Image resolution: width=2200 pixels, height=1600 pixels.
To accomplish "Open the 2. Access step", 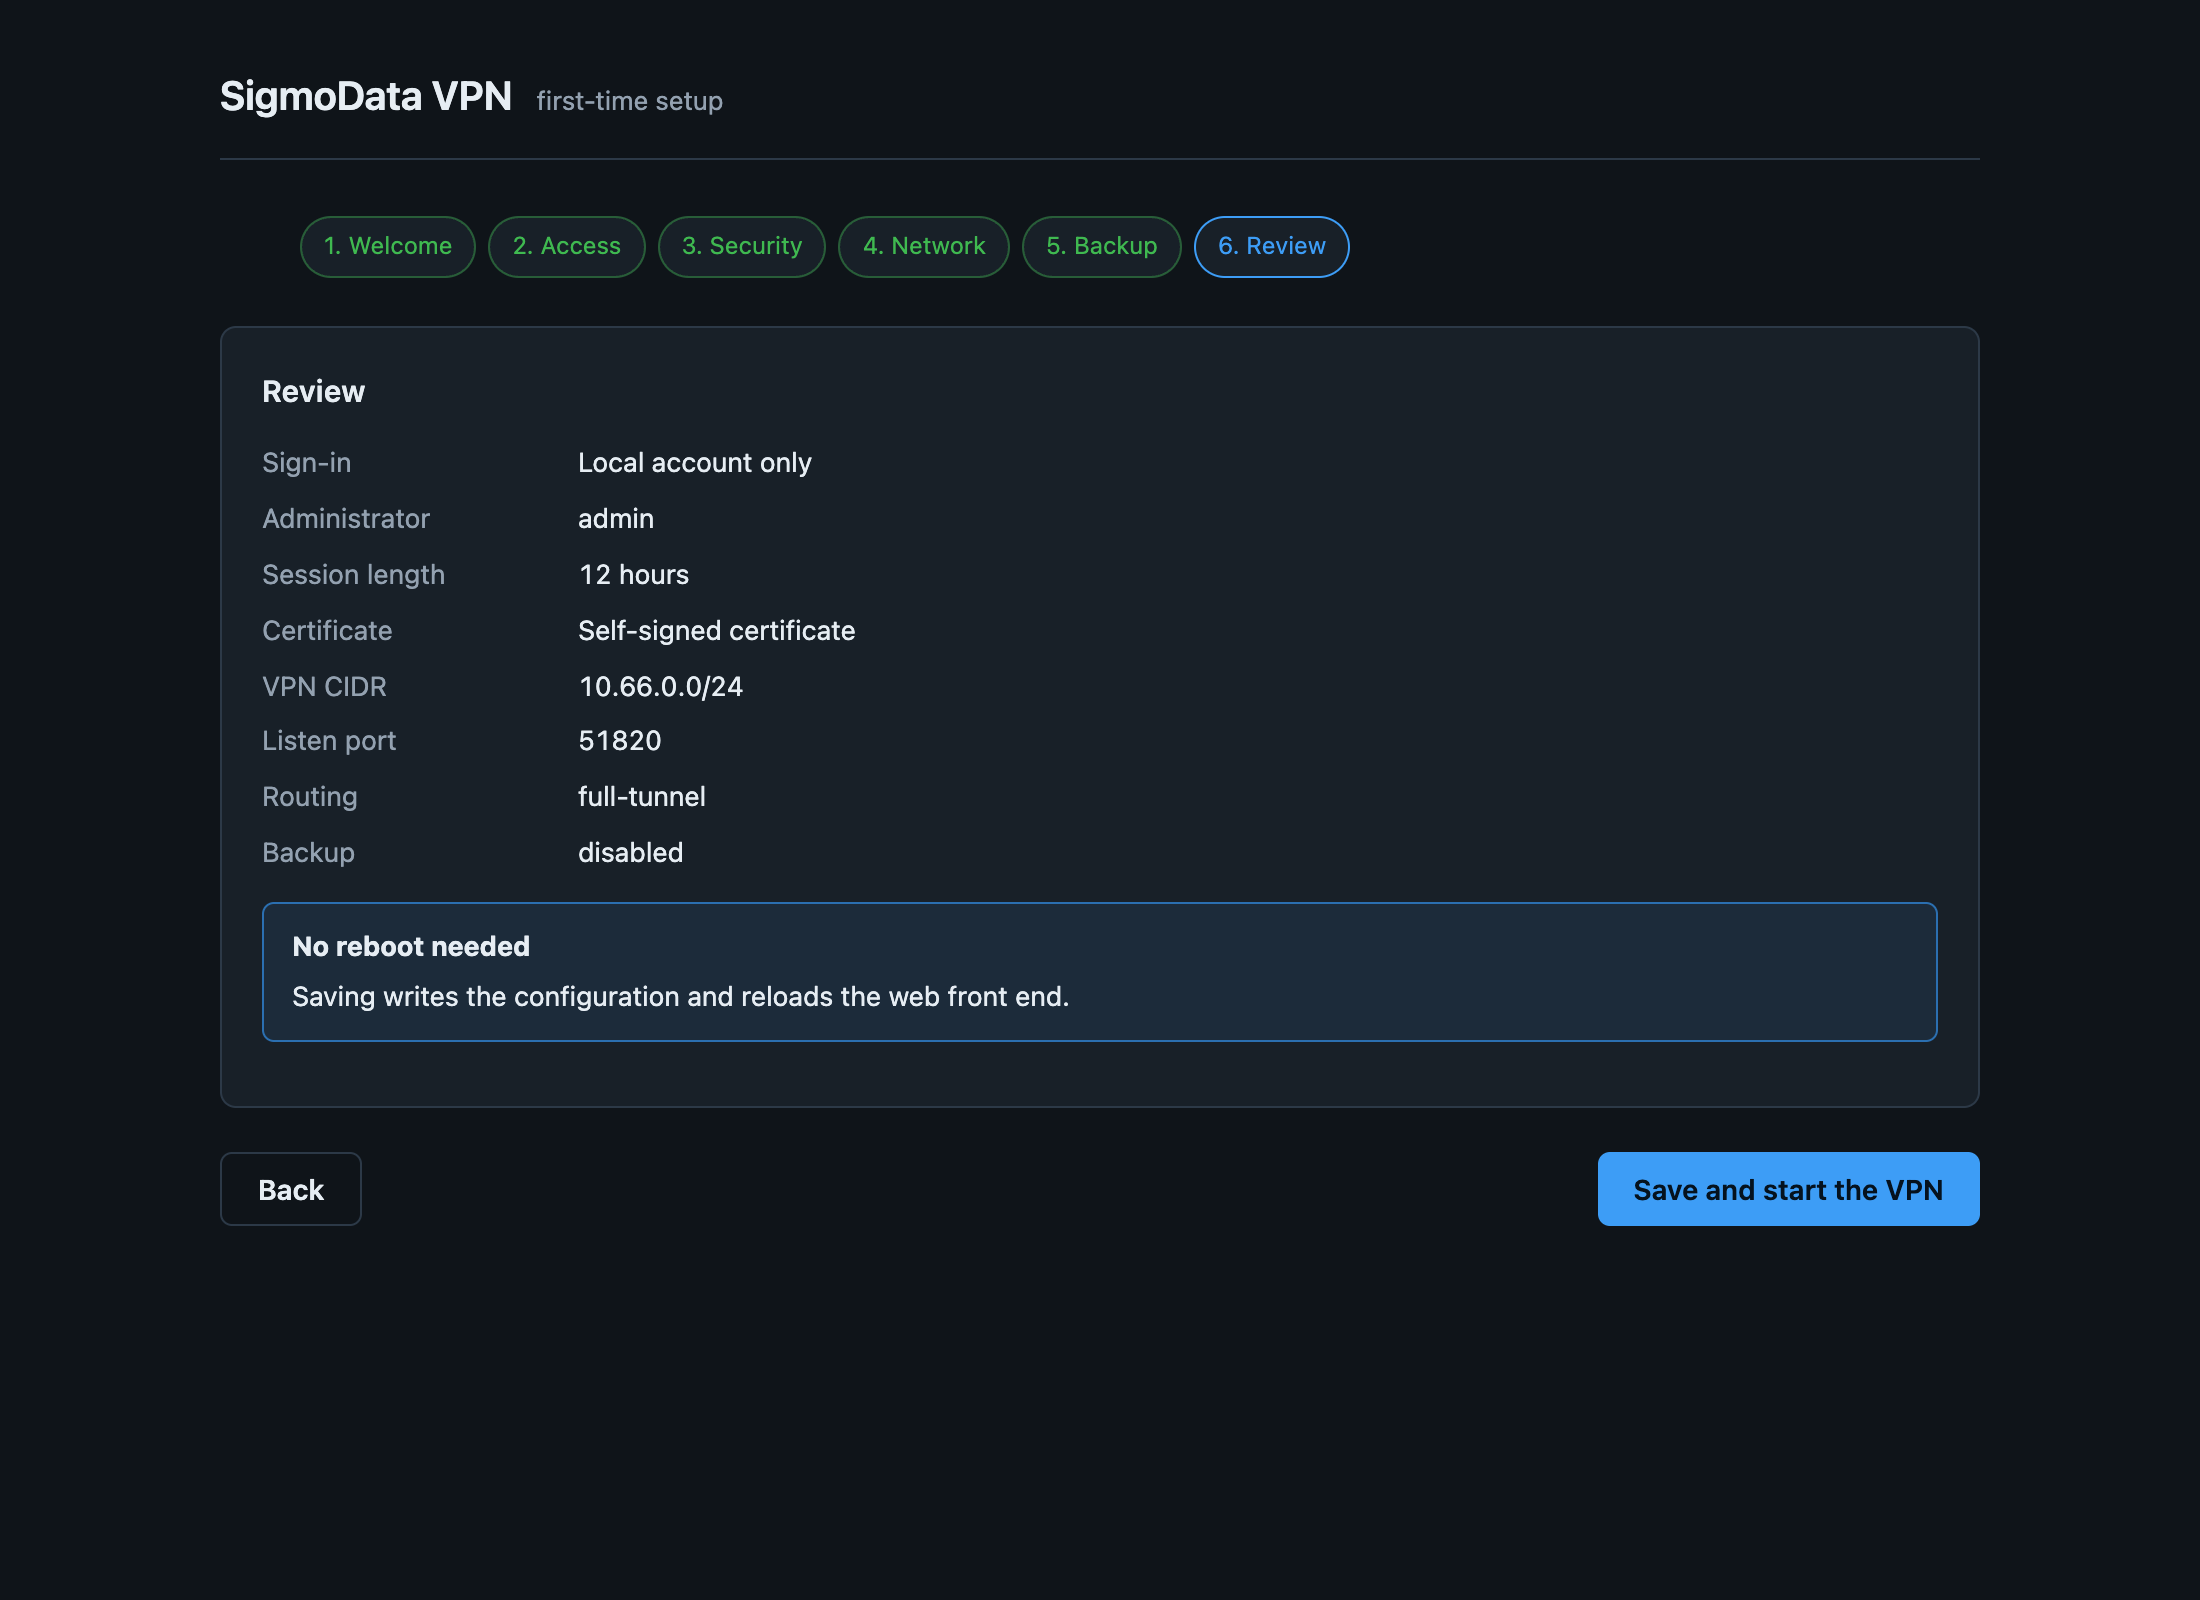I will [x=567, y=247].
